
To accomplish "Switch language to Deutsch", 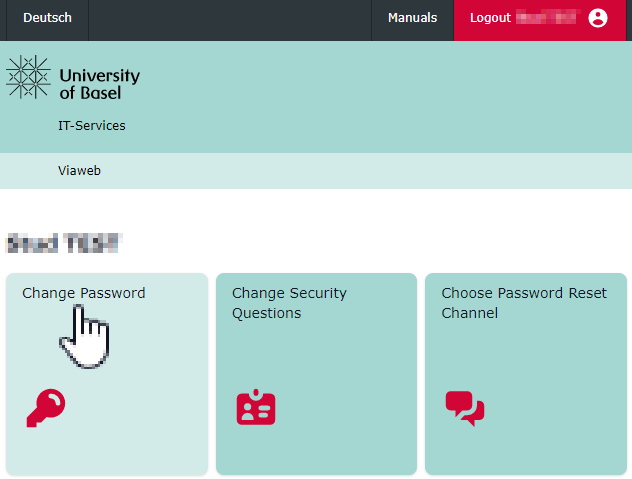I will point(47,18).
